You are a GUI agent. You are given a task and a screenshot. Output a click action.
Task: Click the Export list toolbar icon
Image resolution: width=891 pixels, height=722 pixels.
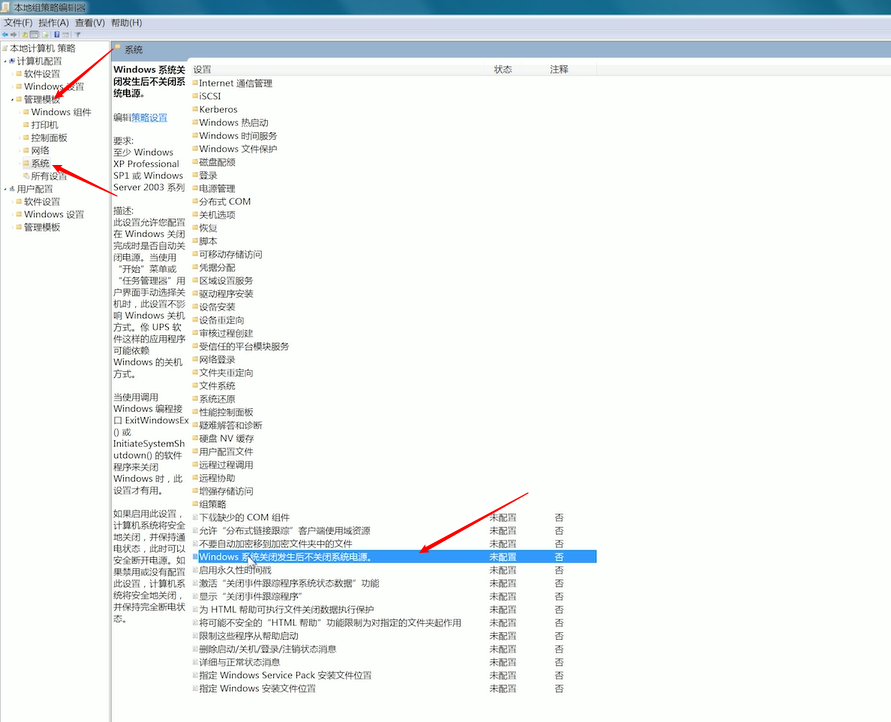tap(45, 35)
